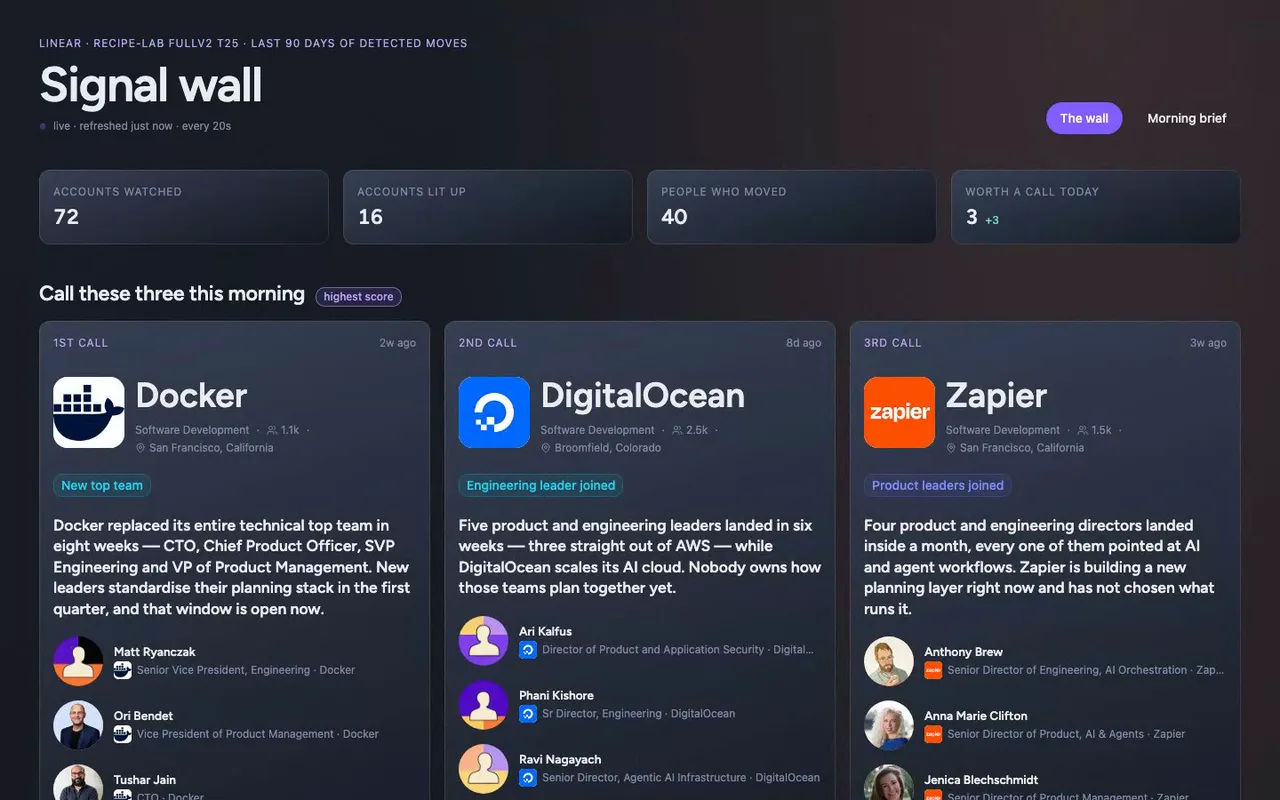
Task: Open the Accounts watched stat card
Action: pyautogui.click(x=184, y=207)
